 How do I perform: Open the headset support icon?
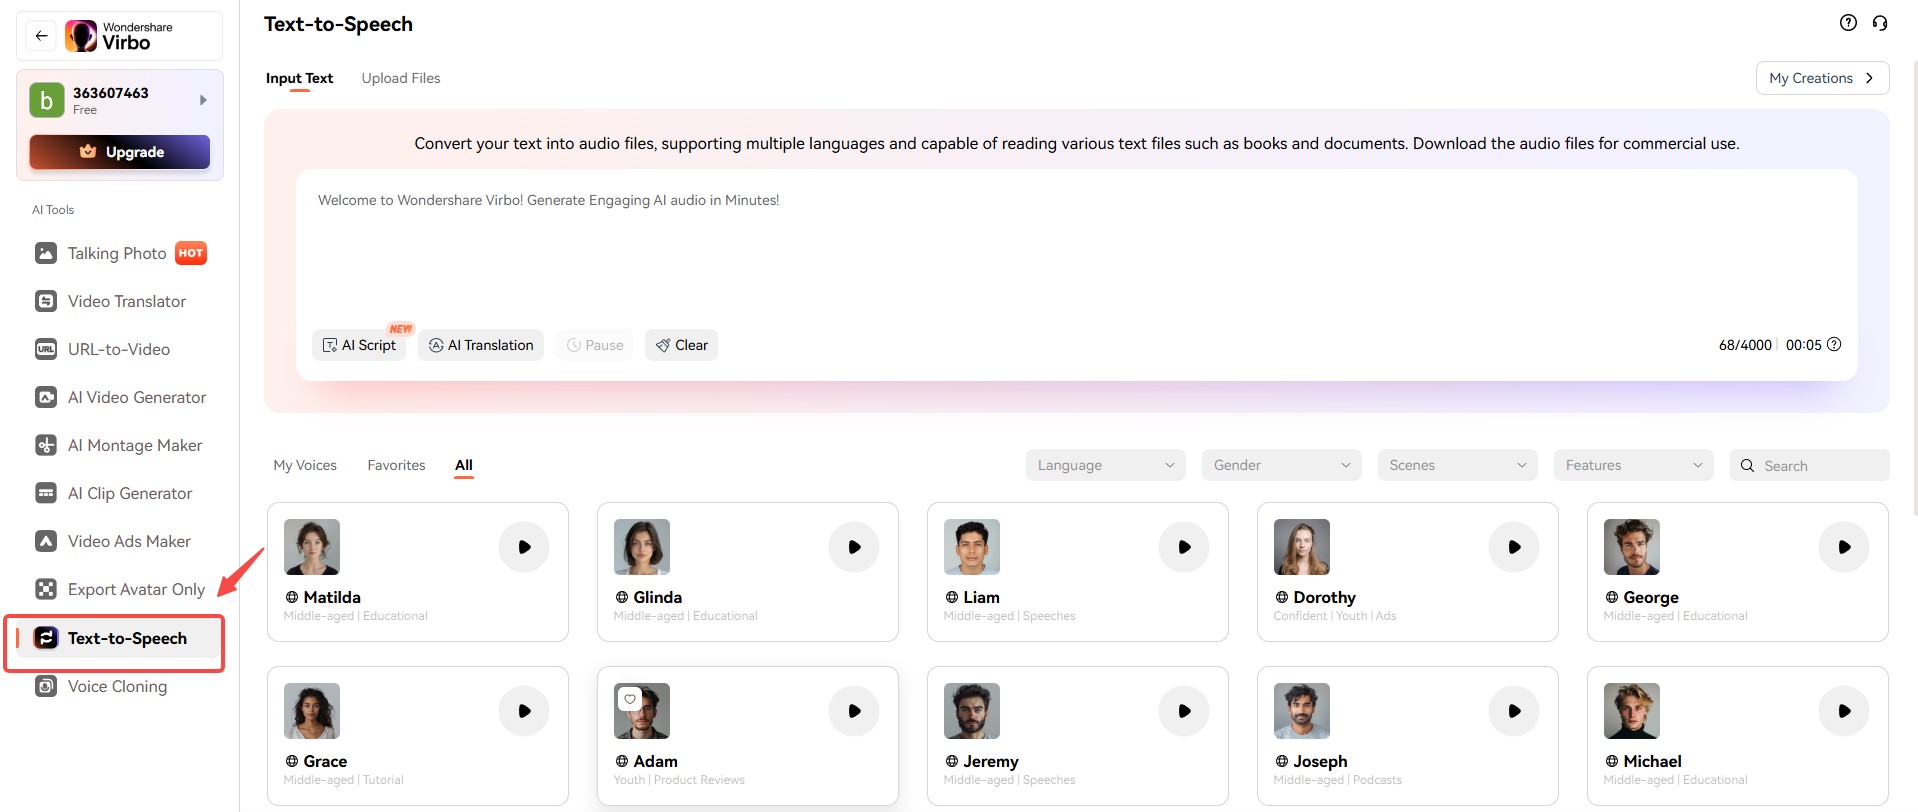pyautogui.click(x=1880, y=23)
